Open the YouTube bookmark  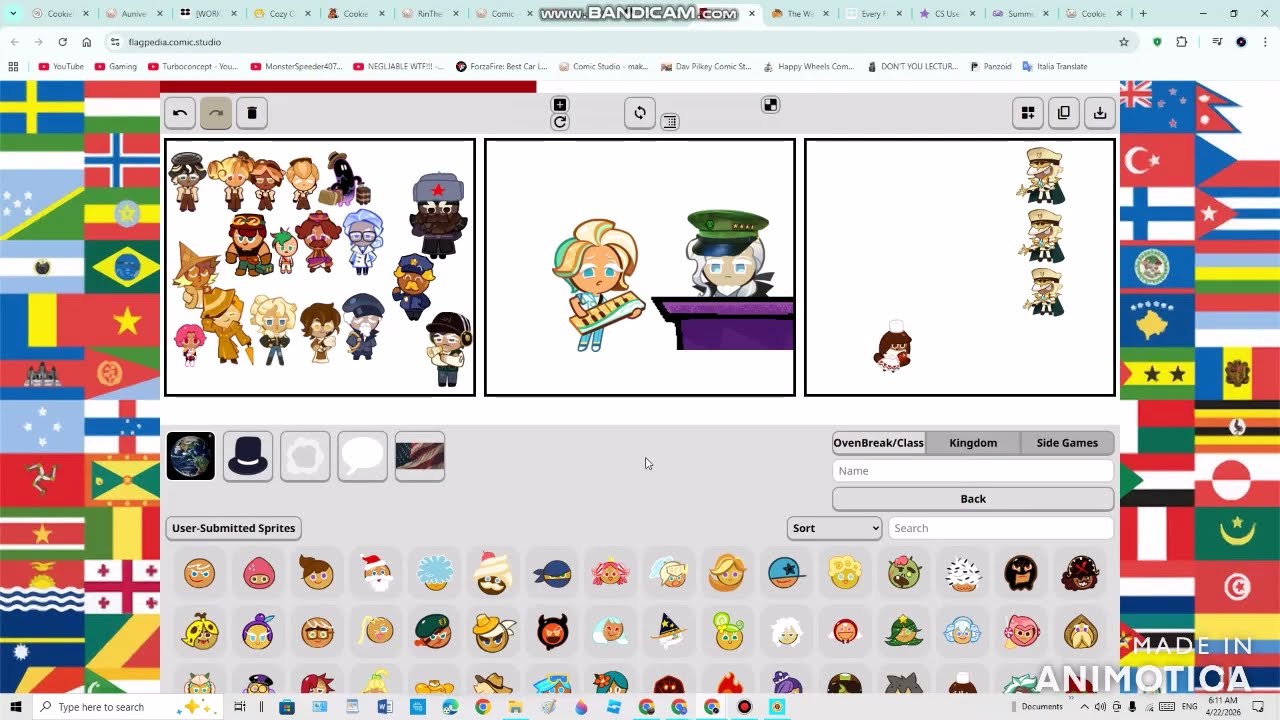pyautogui.click(x=61, y=66)
